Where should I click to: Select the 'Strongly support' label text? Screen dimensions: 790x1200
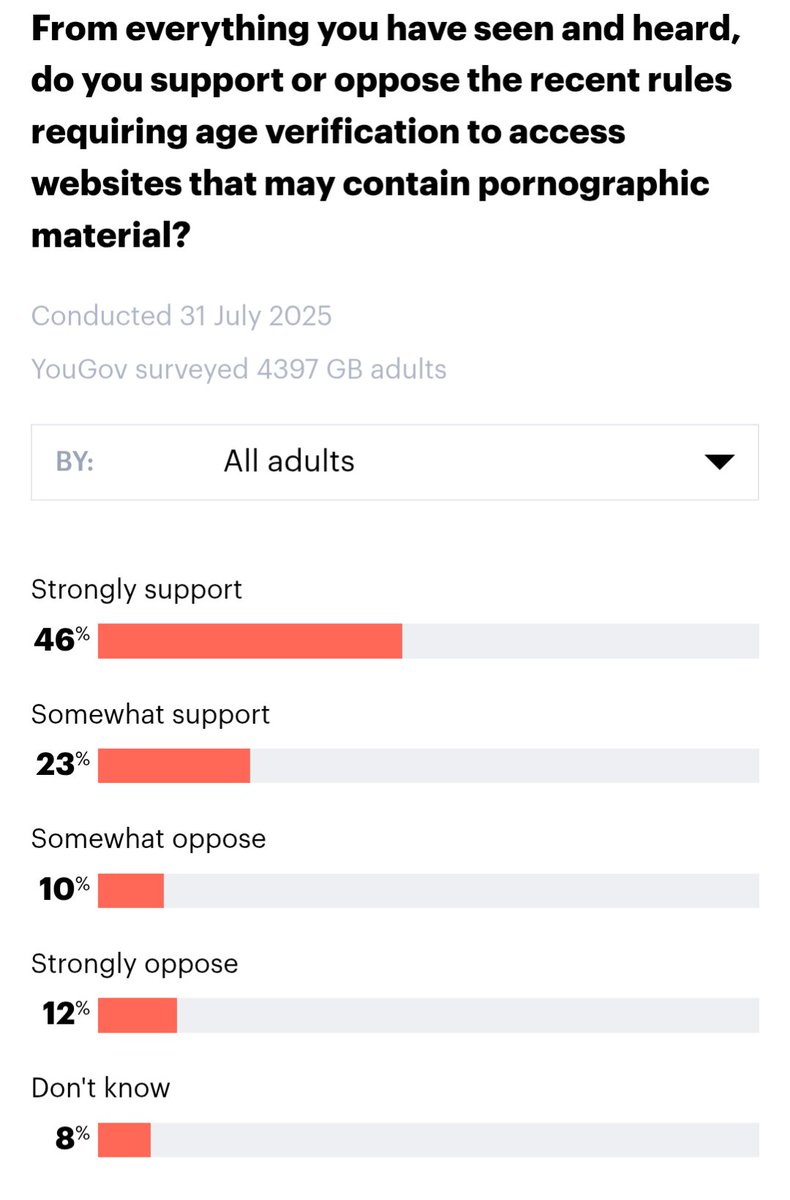[137, 590]
